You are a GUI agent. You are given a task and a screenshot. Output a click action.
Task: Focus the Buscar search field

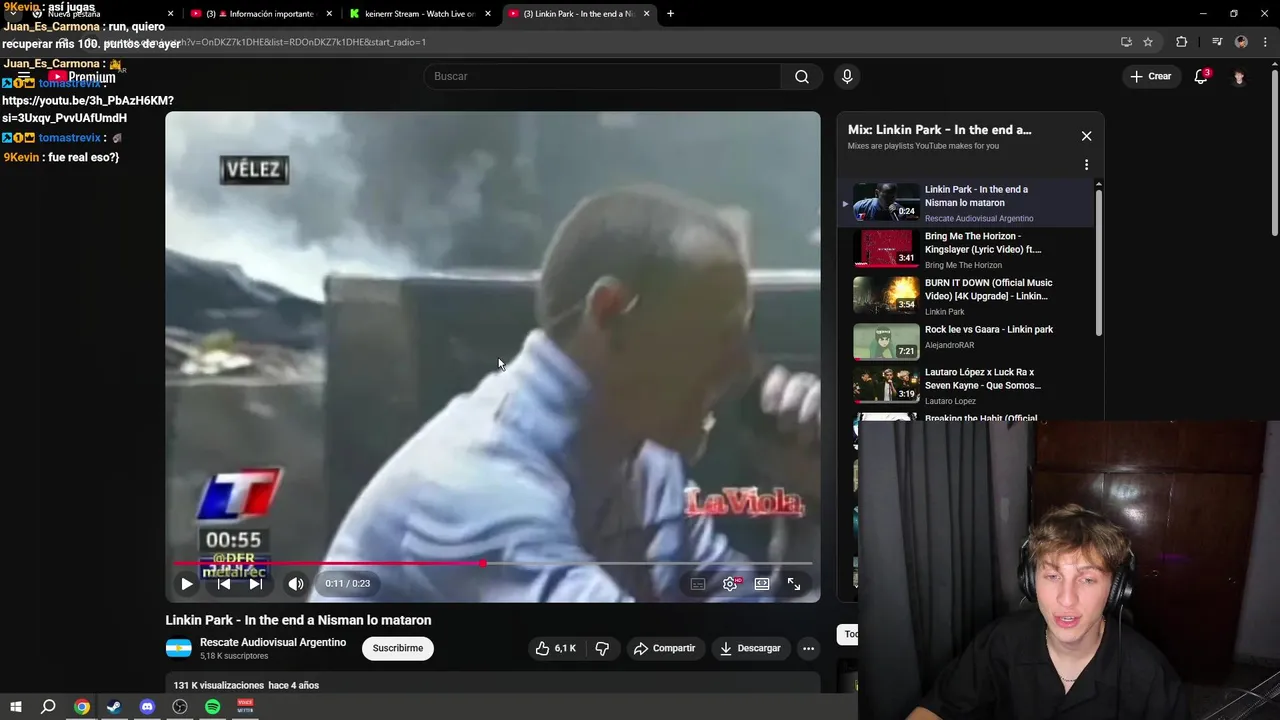pyautogui.click(x=602, y=77)
